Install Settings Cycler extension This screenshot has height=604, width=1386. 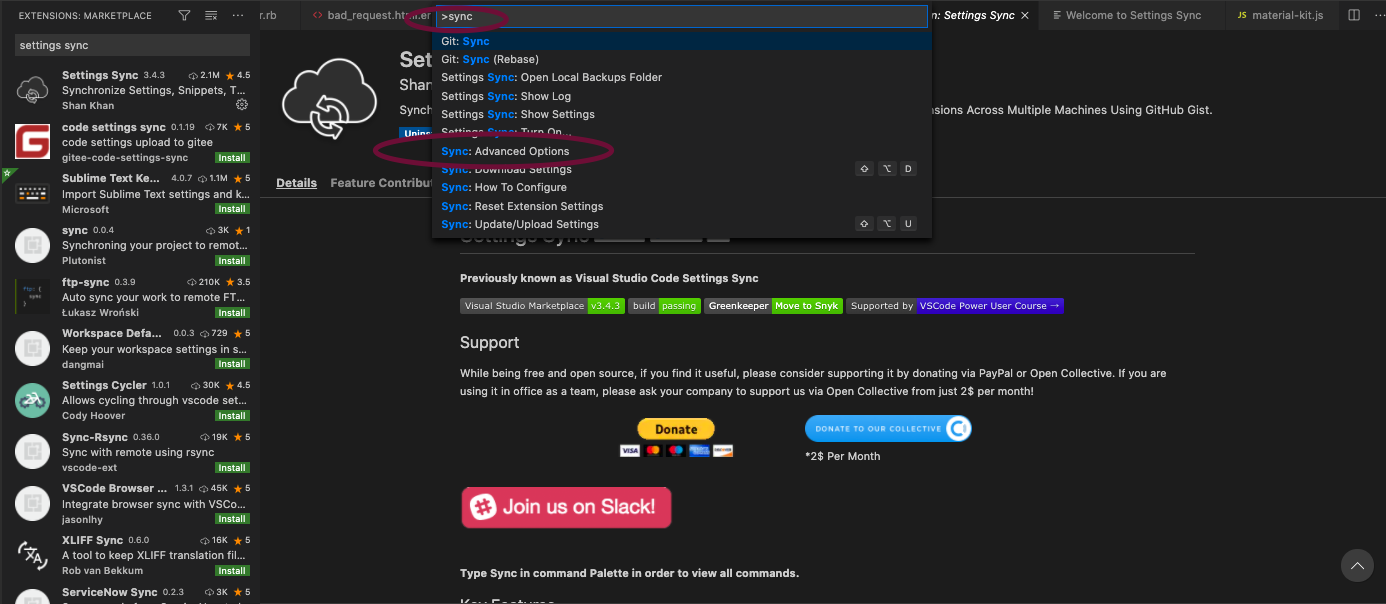tap(232, 416)
